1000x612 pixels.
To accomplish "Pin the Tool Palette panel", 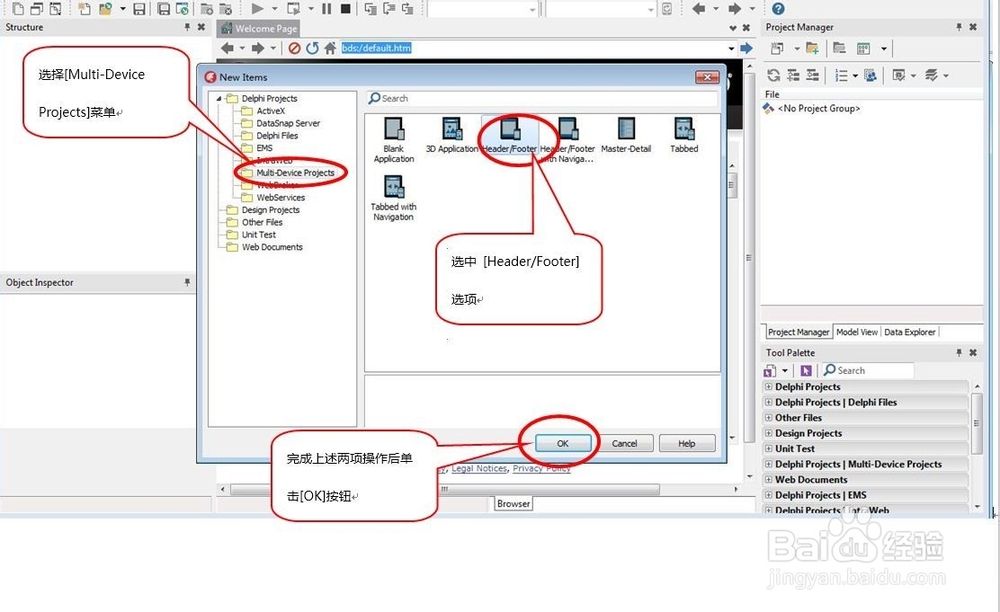I will coord(959,352).
